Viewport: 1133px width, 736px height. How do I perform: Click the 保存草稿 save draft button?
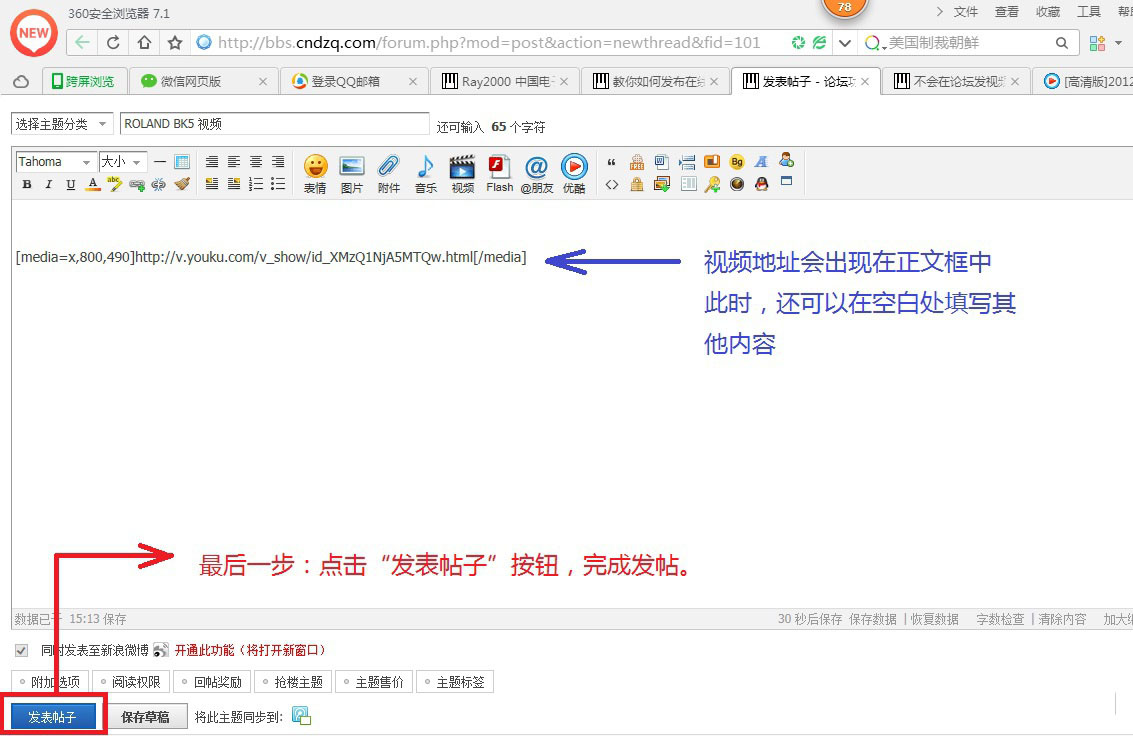tap(146, 717)
